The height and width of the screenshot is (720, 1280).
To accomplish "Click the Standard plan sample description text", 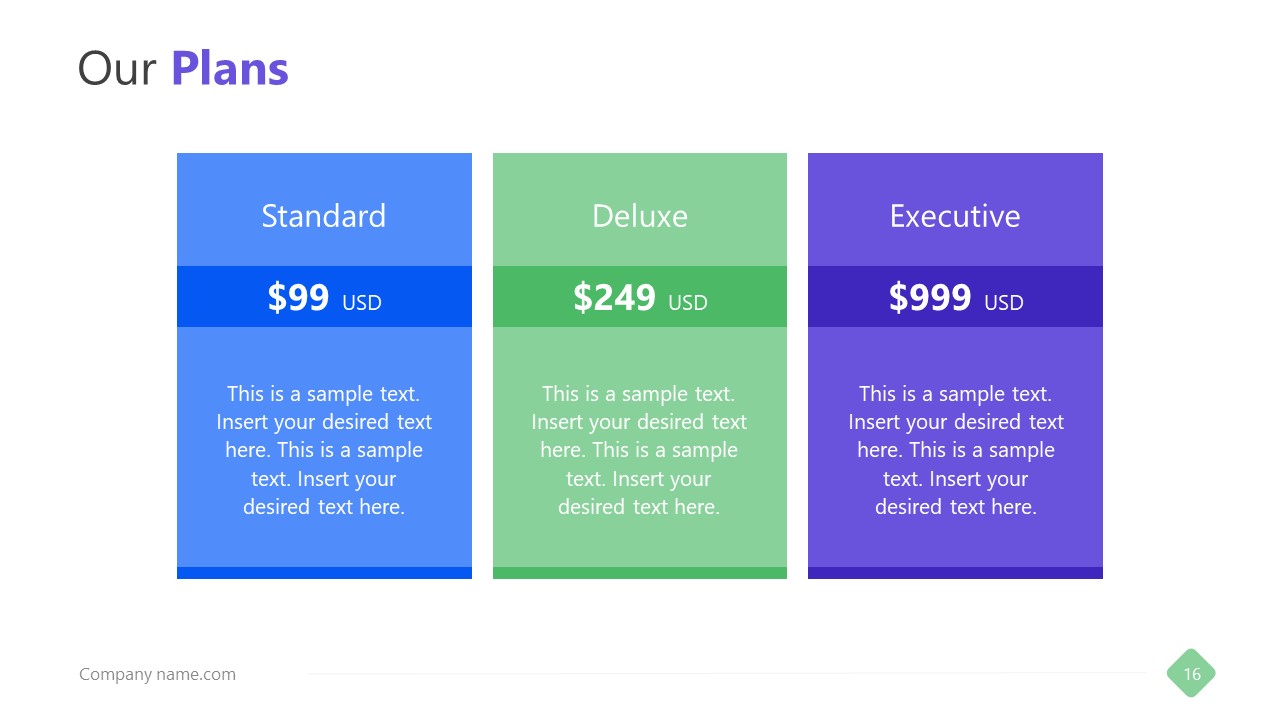I will click(324, 450).
